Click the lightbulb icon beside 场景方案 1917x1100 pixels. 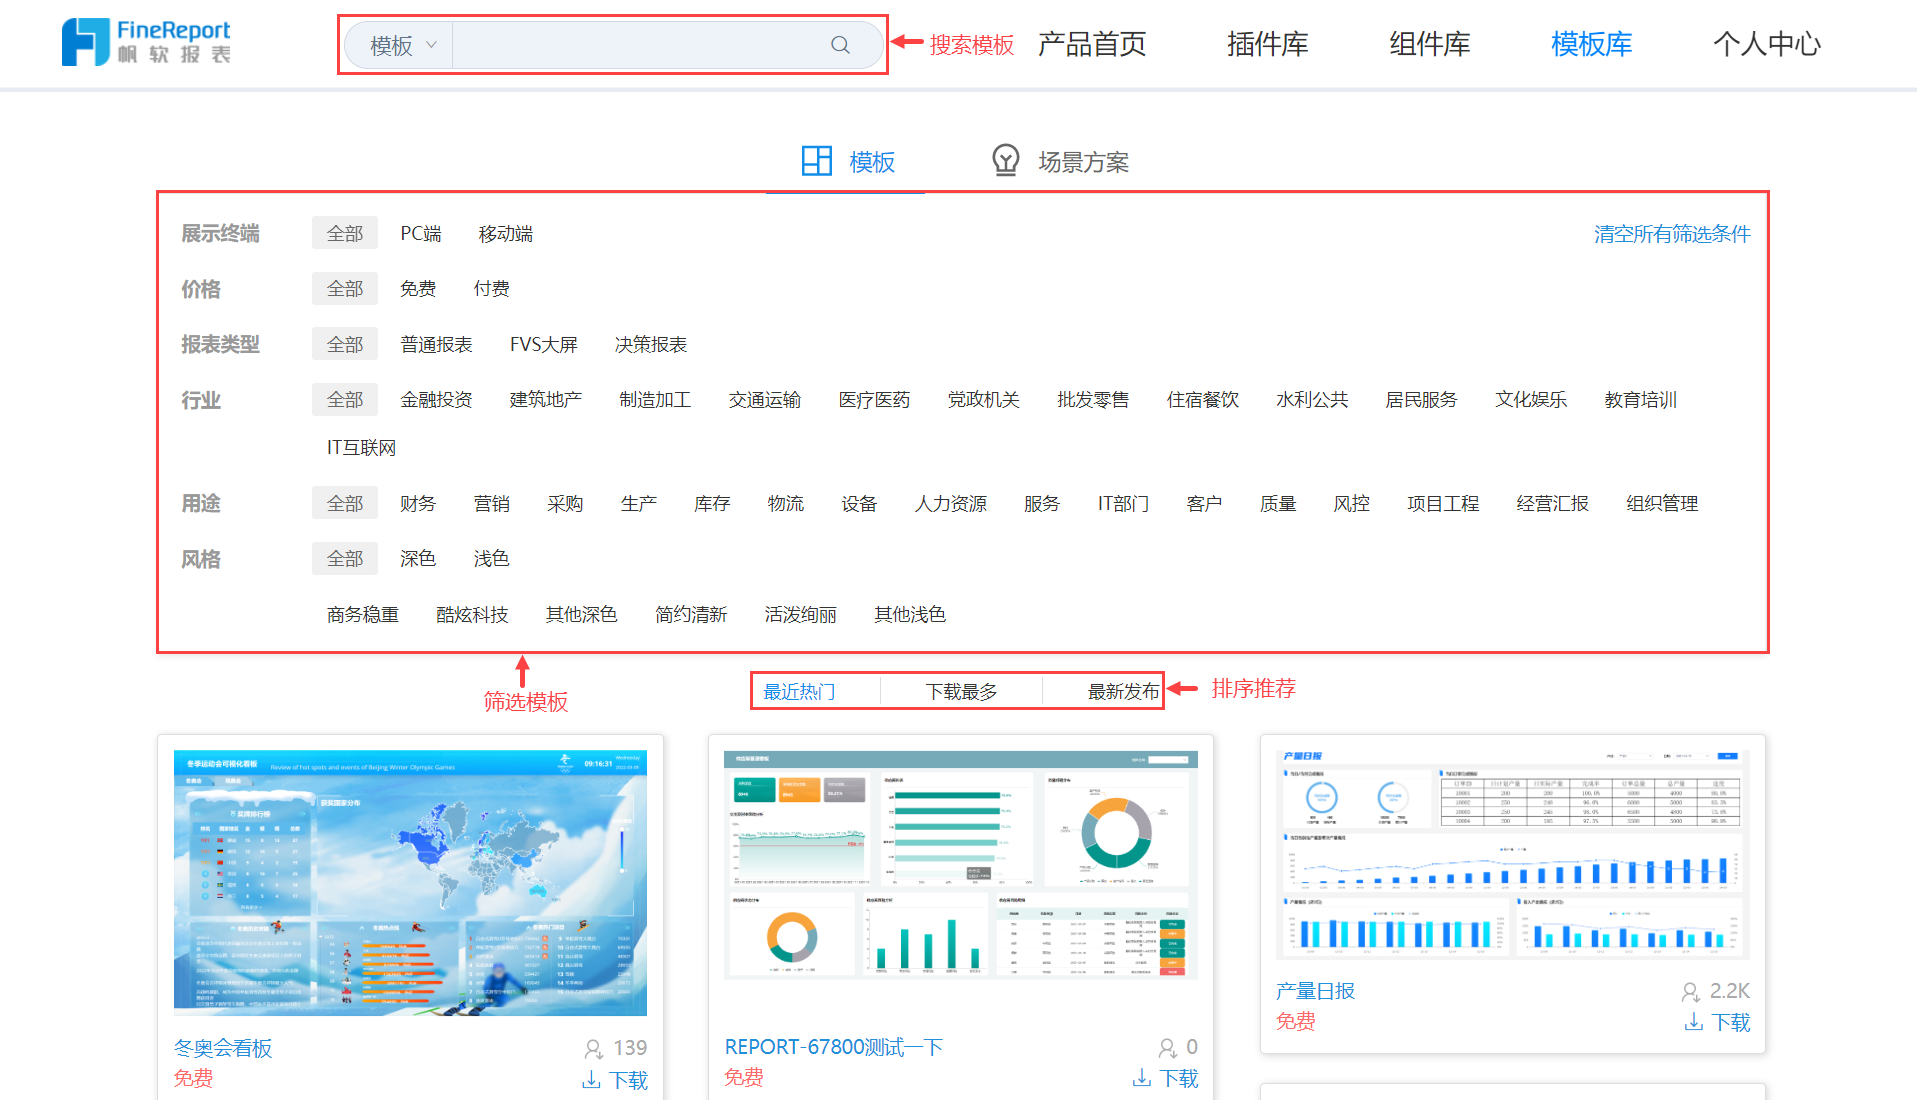point(1005,160)
